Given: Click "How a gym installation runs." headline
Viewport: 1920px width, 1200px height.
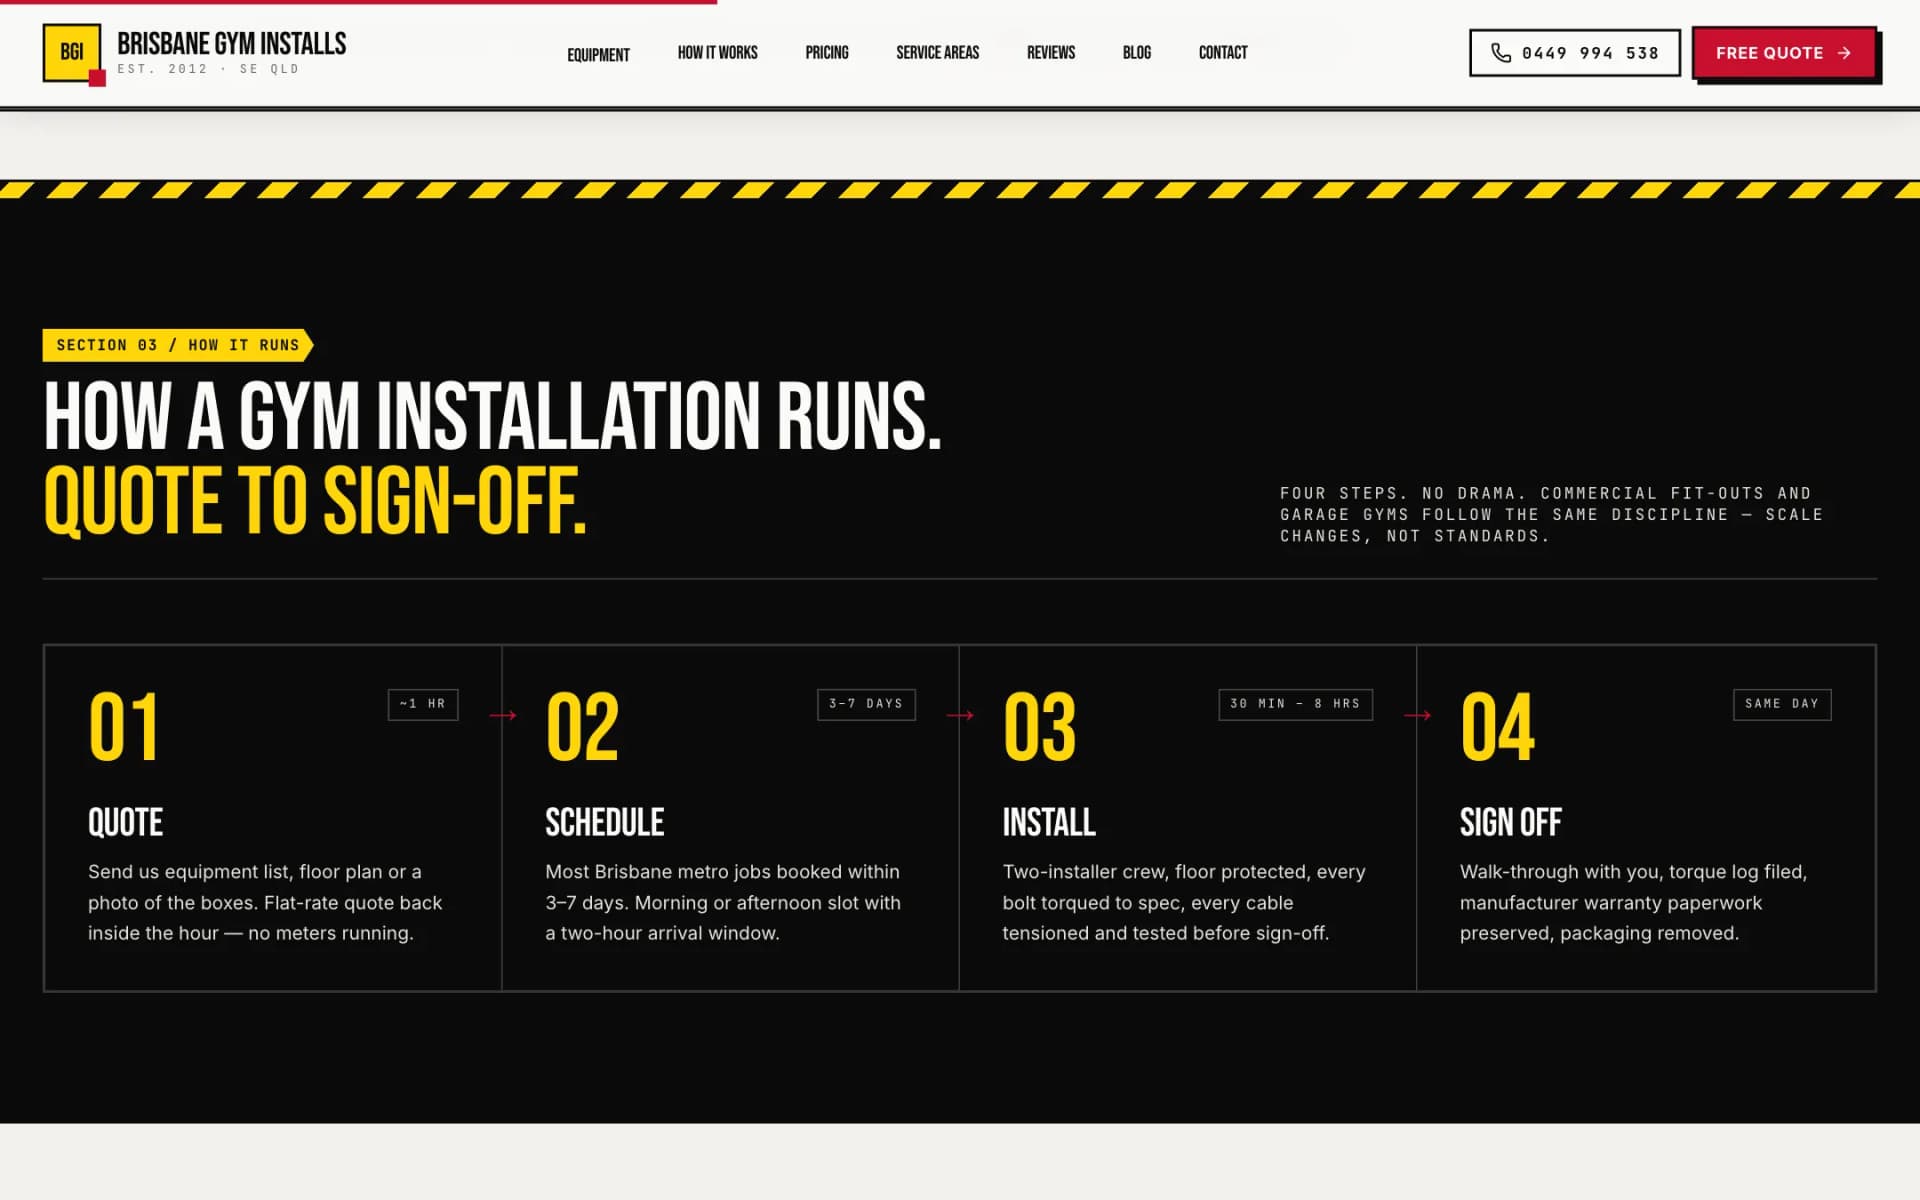Looking at the screenshot, I should click(x=492, y=416).
